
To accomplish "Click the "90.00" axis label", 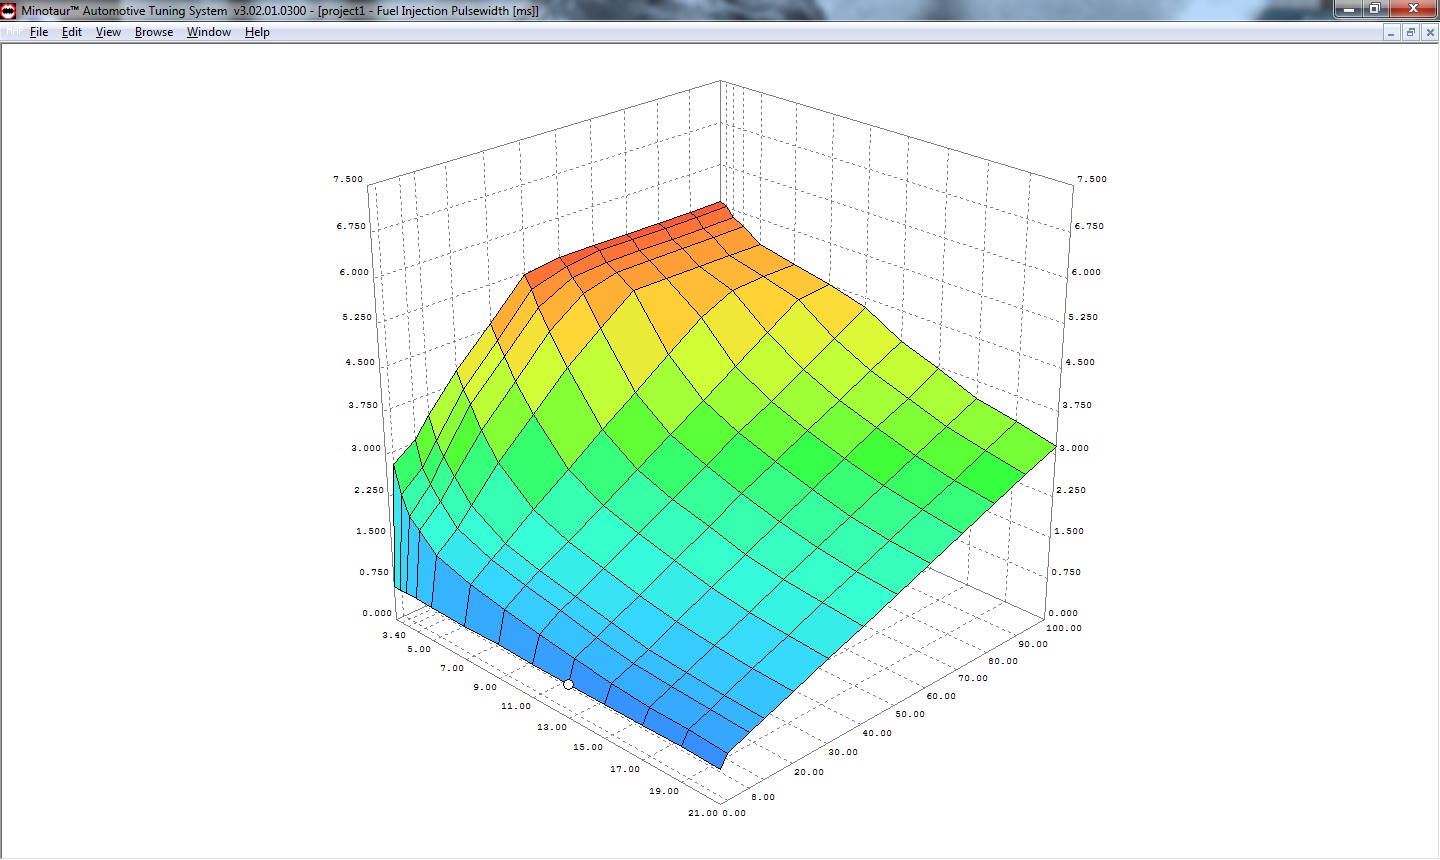I will (x=1033, y=644).
